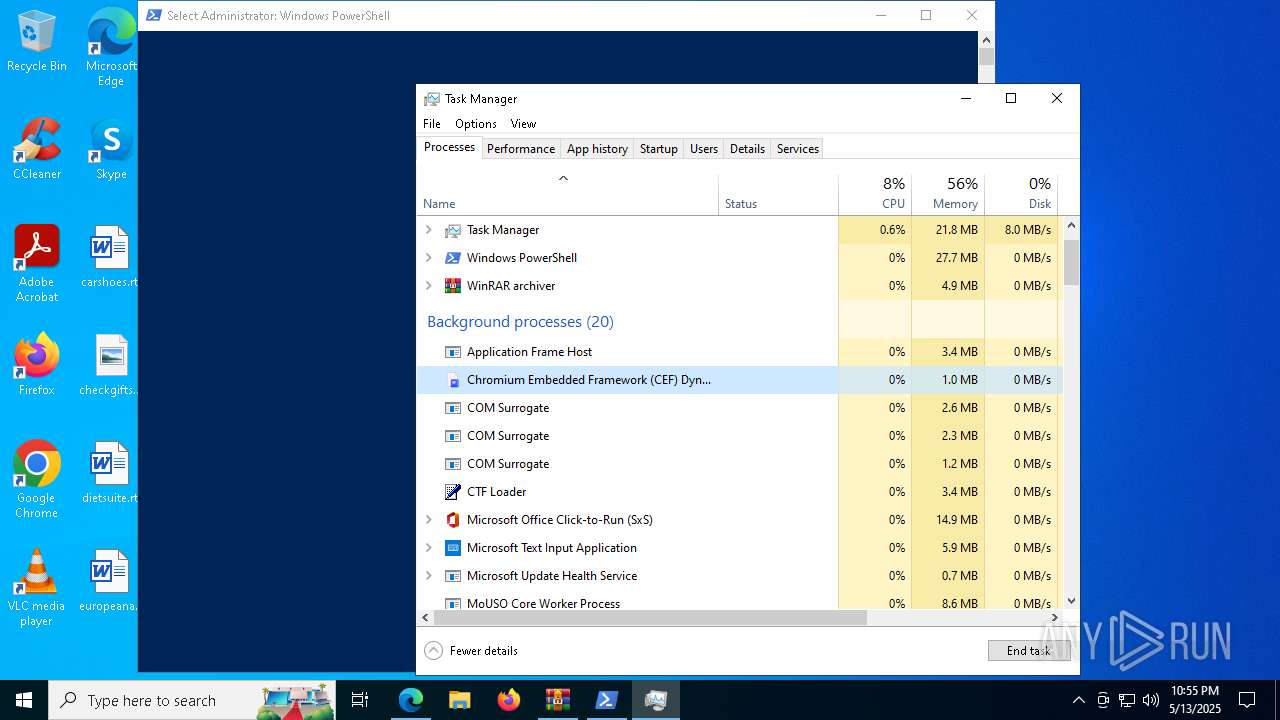
Task: Switch to the Startup tab
Action: point(659,149)
